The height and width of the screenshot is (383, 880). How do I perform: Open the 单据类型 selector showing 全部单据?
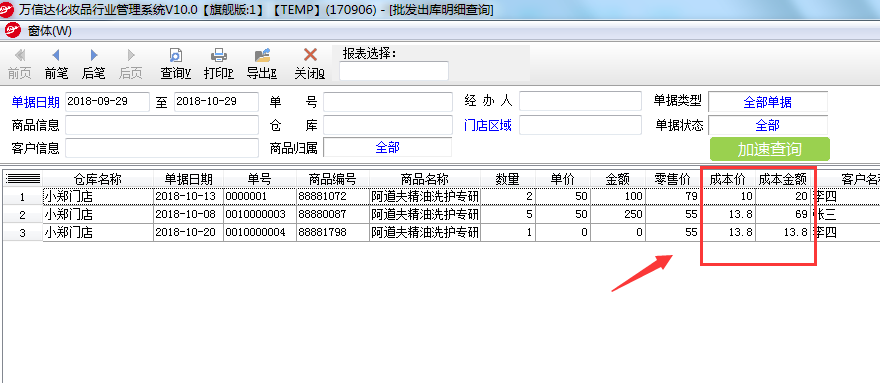[768, 102]
